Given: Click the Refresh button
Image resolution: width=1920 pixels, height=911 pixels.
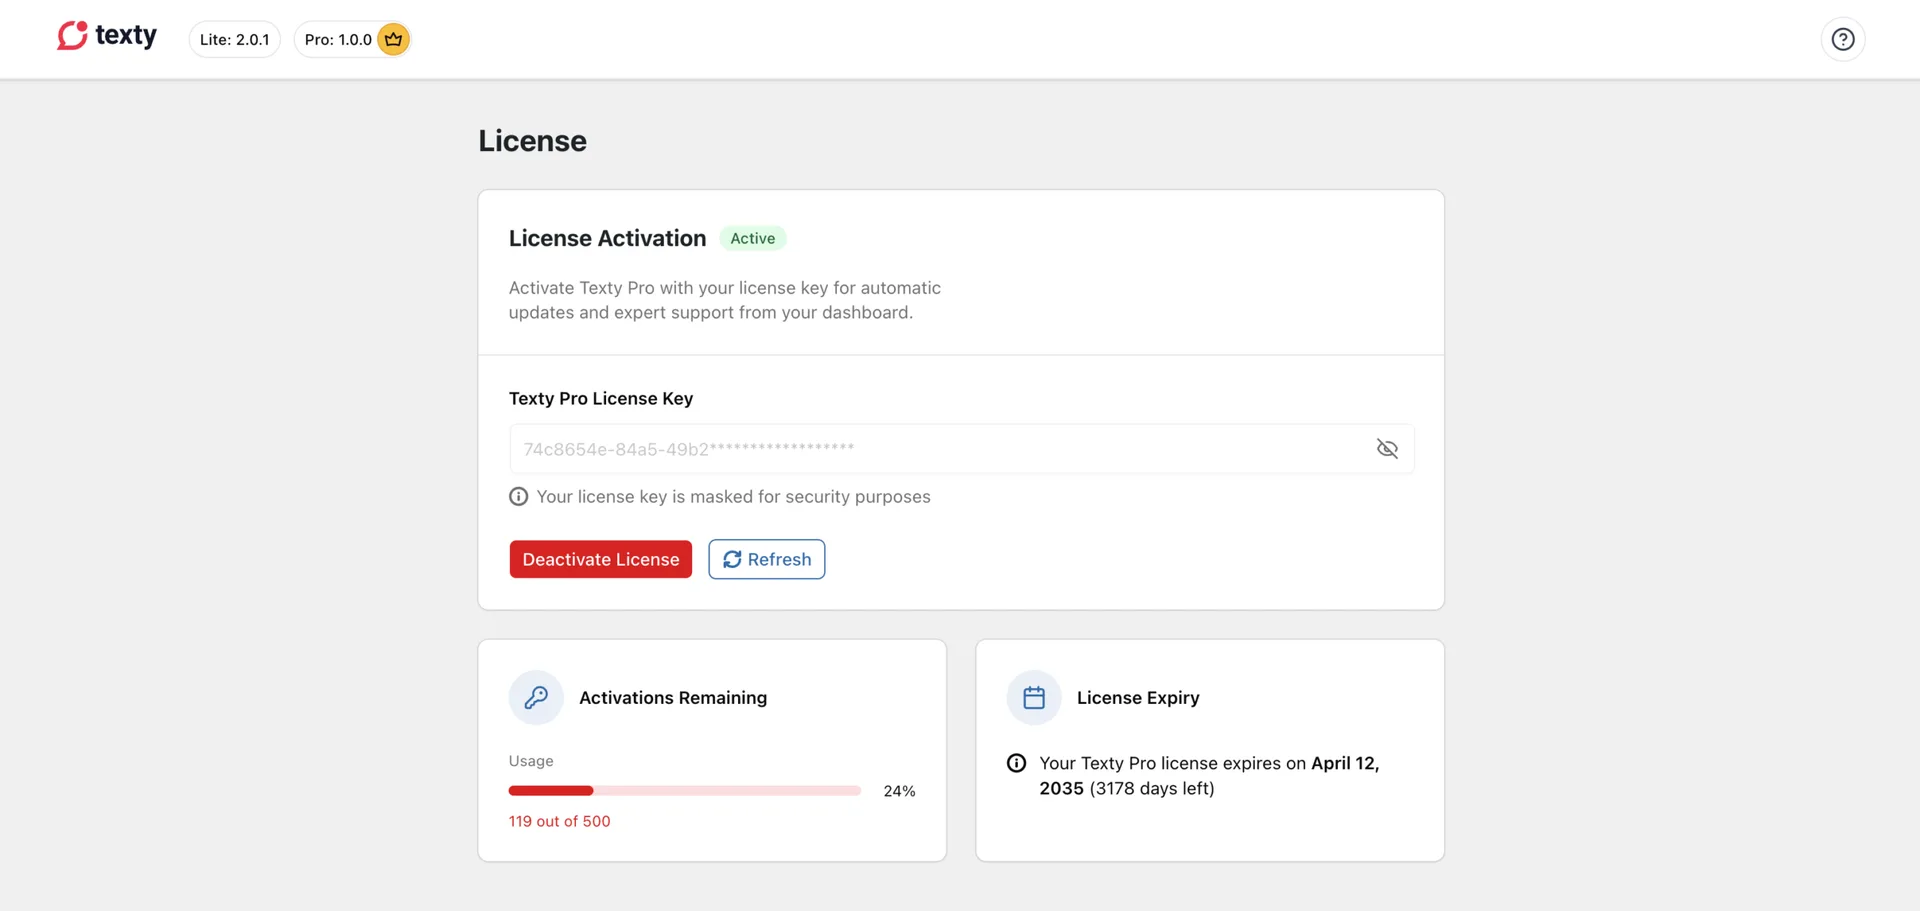Looking at the screenshot, I should tap(766, 559).
